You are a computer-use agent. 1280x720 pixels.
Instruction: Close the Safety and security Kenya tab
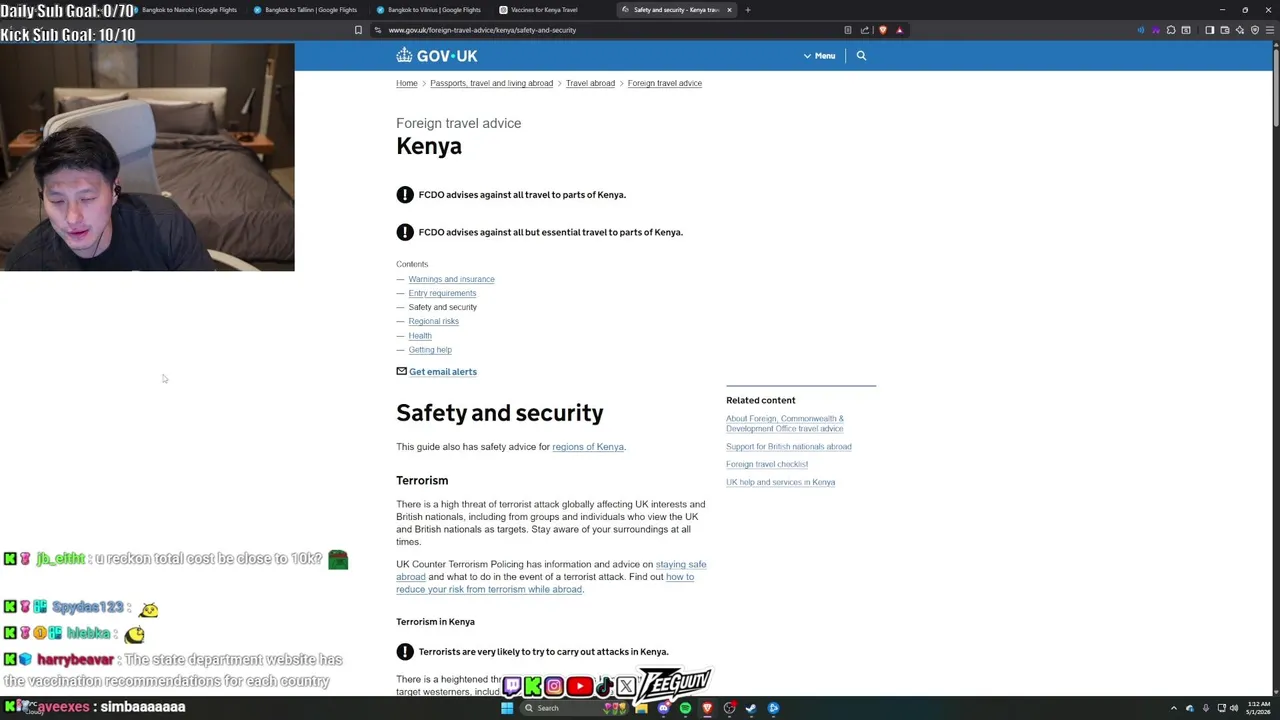[x=729, y=10]
